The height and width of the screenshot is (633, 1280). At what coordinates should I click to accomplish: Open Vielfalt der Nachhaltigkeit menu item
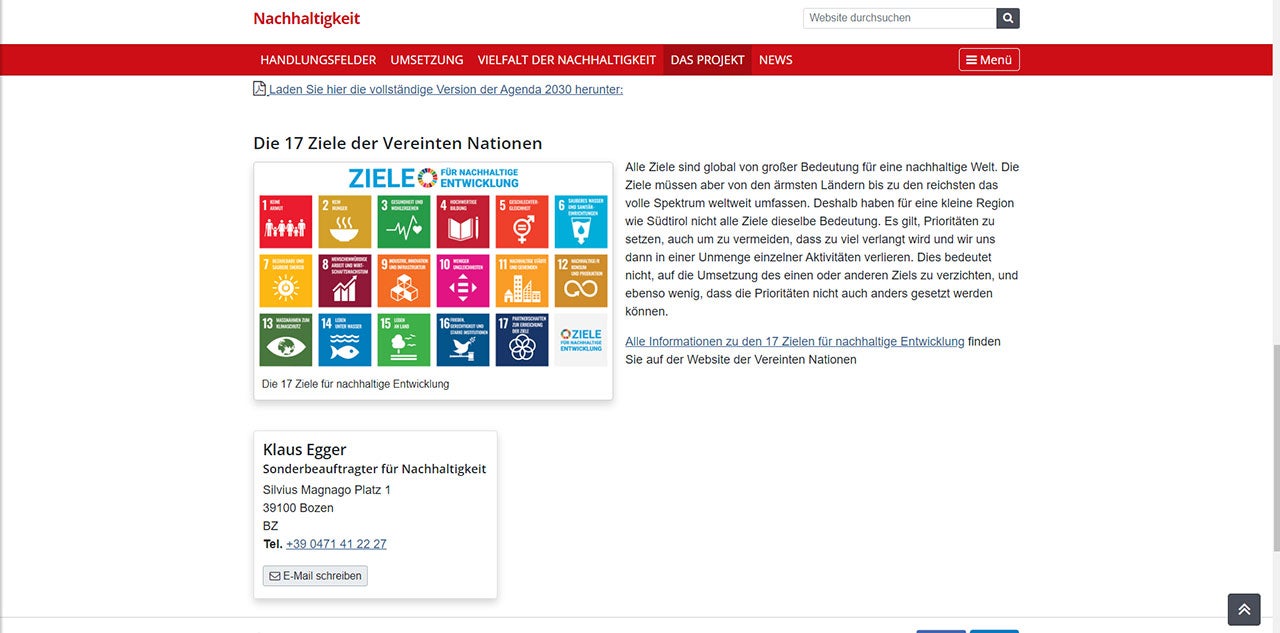(x=567, y=60)
